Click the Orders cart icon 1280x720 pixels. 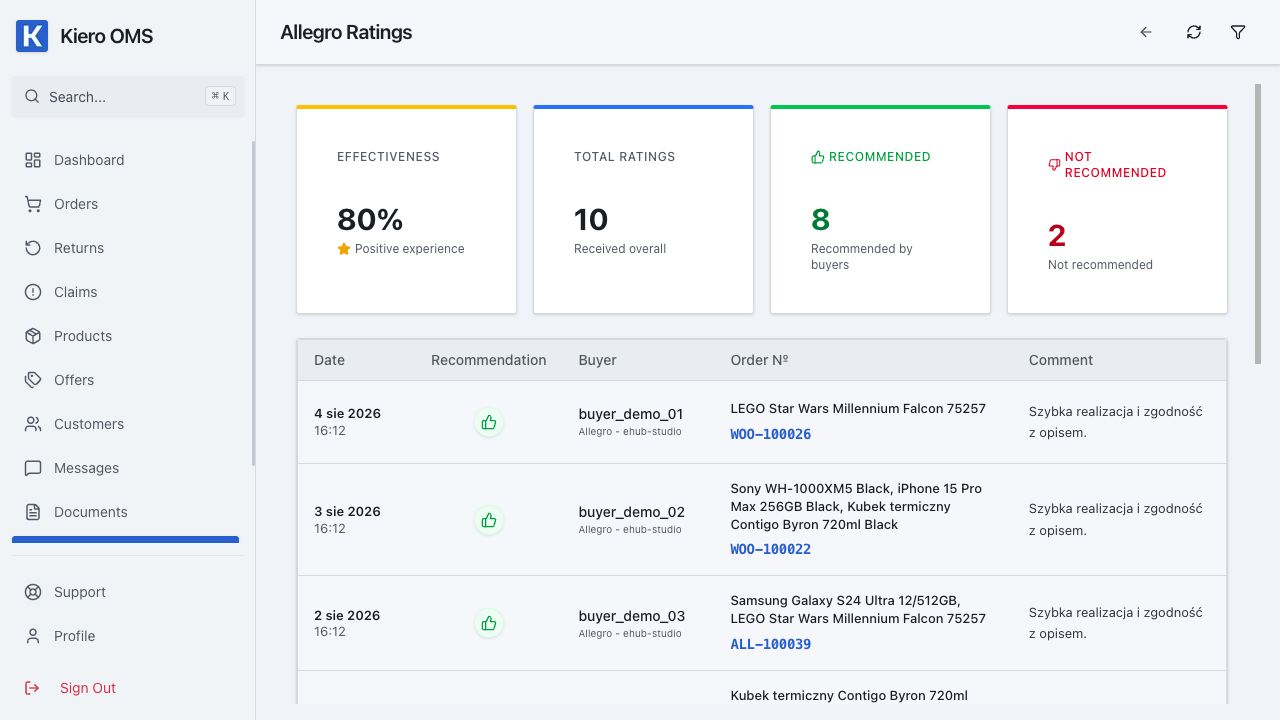pyautogui.click(x=33, y=204)
